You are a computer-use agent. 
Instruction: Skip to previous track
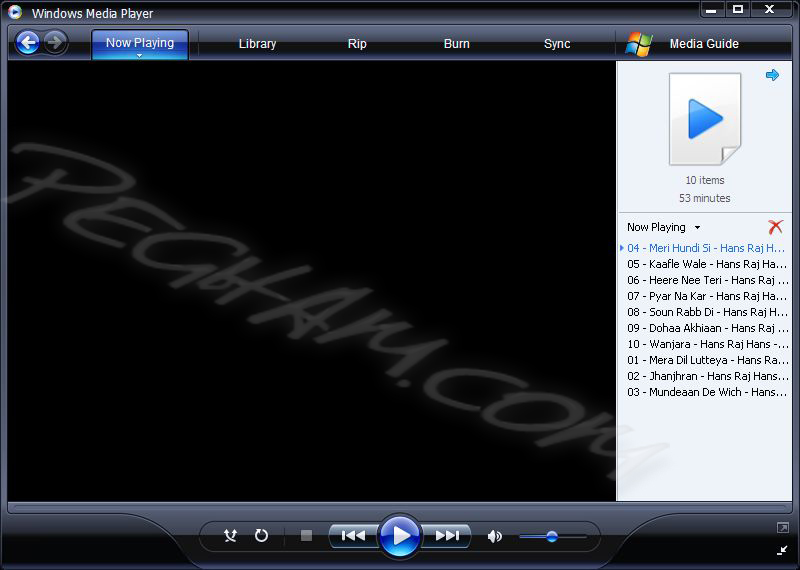(353, 535)
